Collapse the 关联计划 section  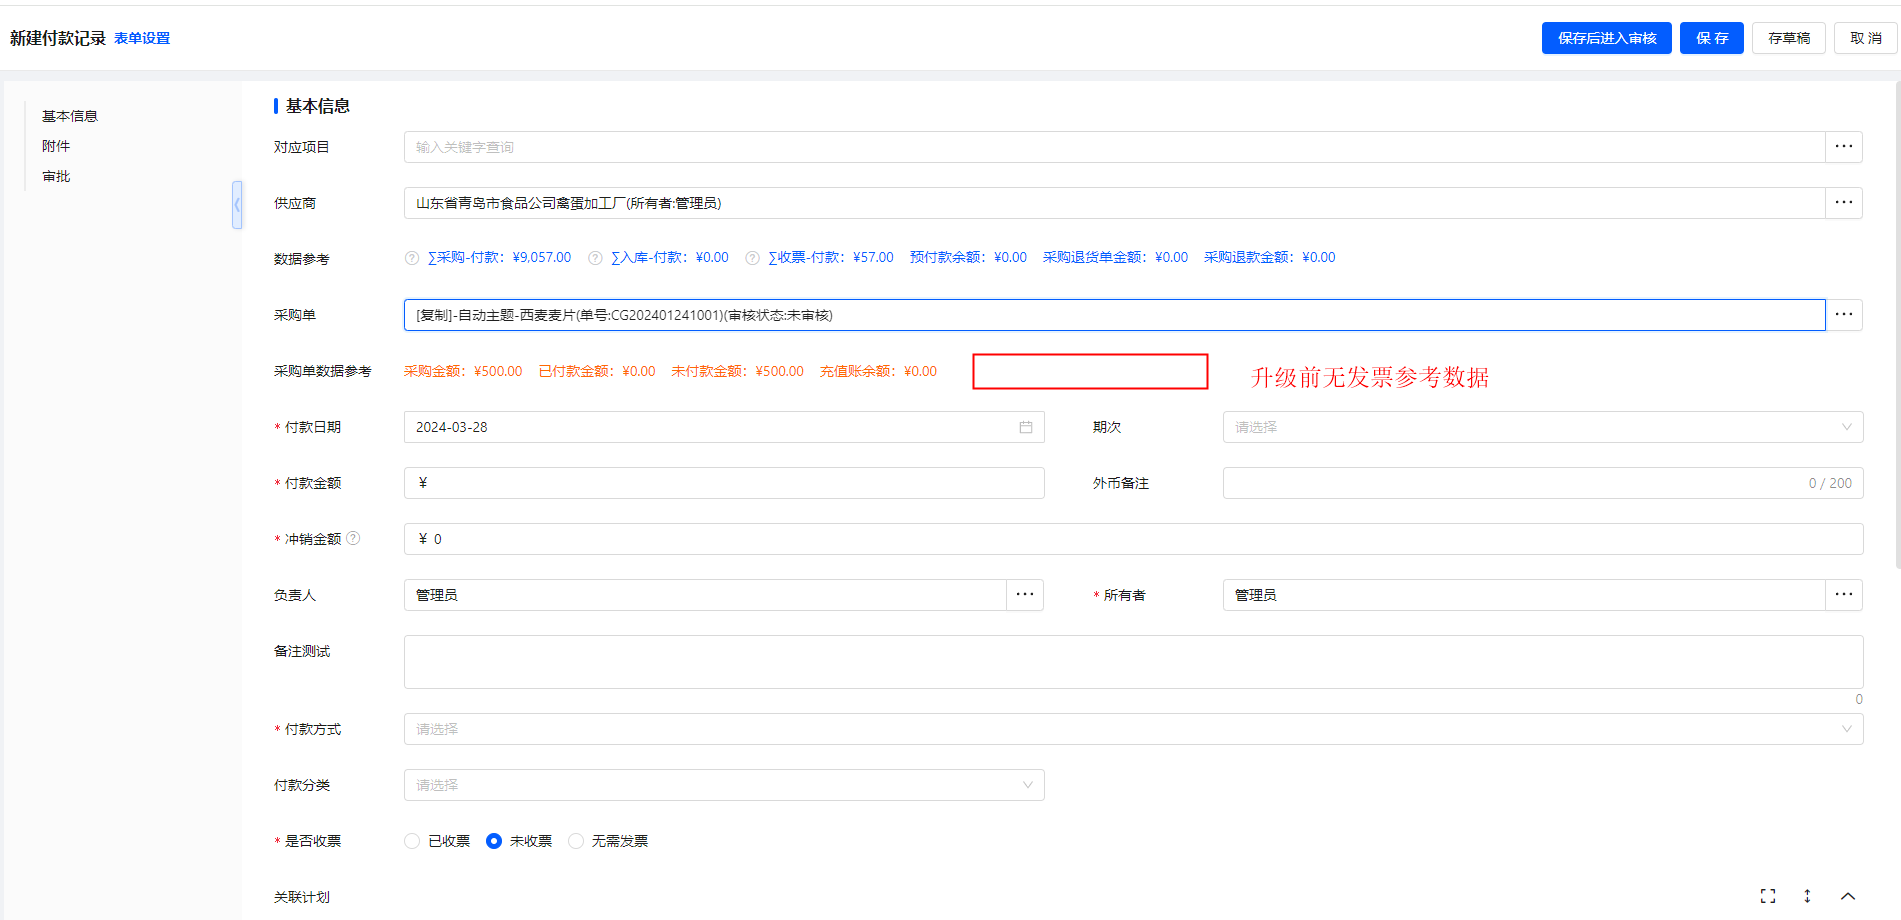point(1848,896)
